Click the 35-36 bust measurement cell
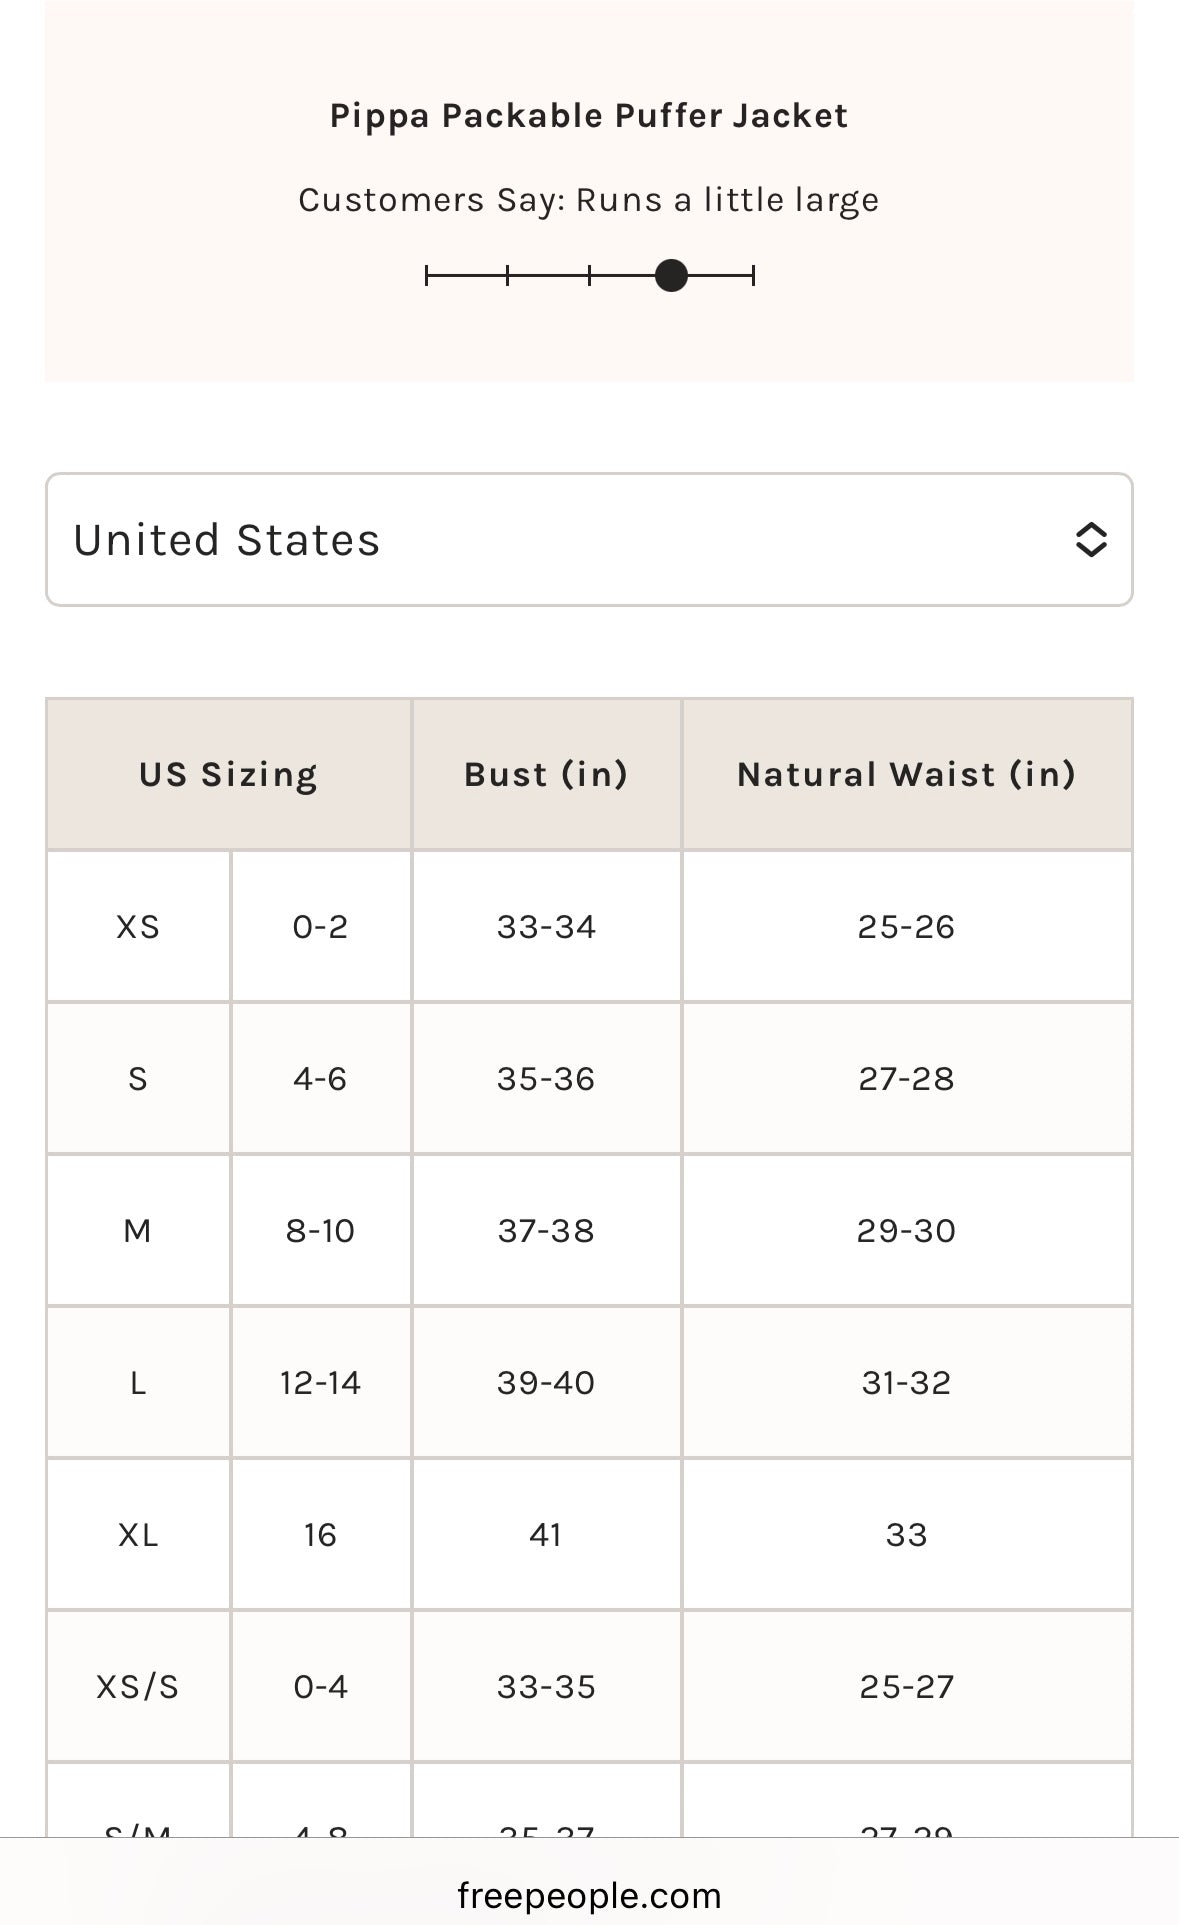Viewport: 1179px width, 1925px height. tap(547, 1079)
